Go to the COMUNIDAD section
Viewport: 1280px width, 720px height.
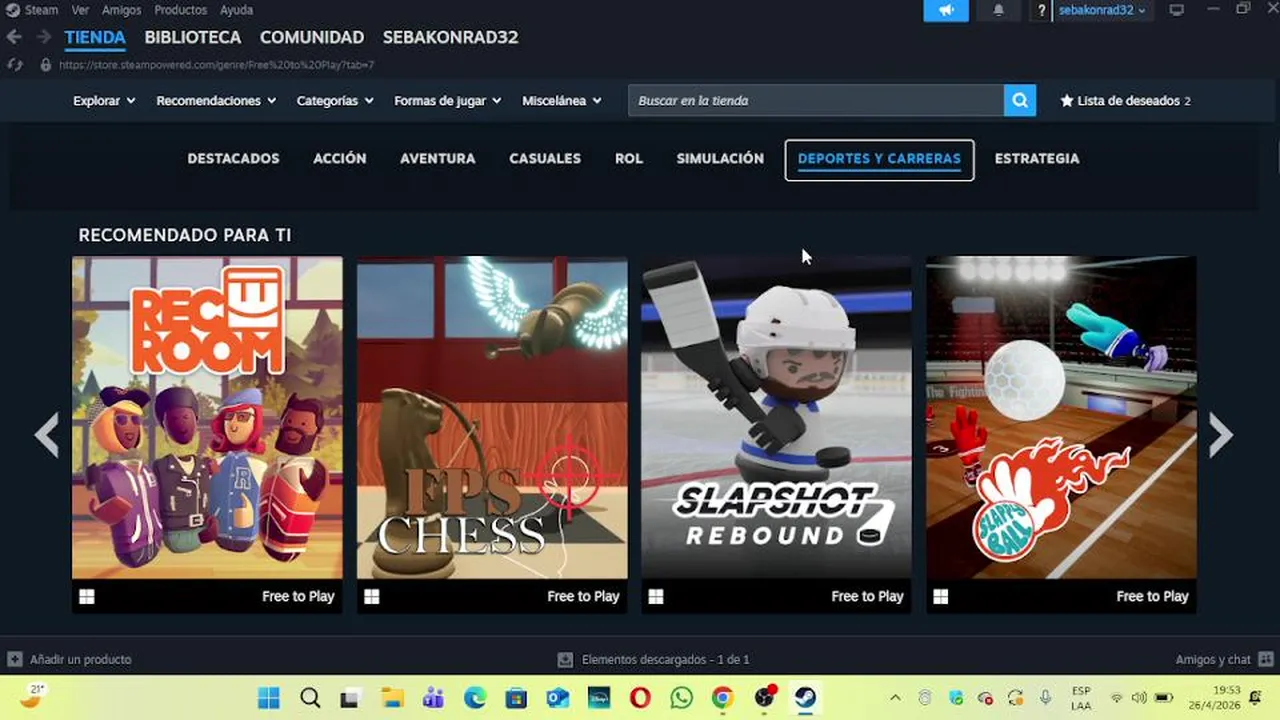coord(312,37)
